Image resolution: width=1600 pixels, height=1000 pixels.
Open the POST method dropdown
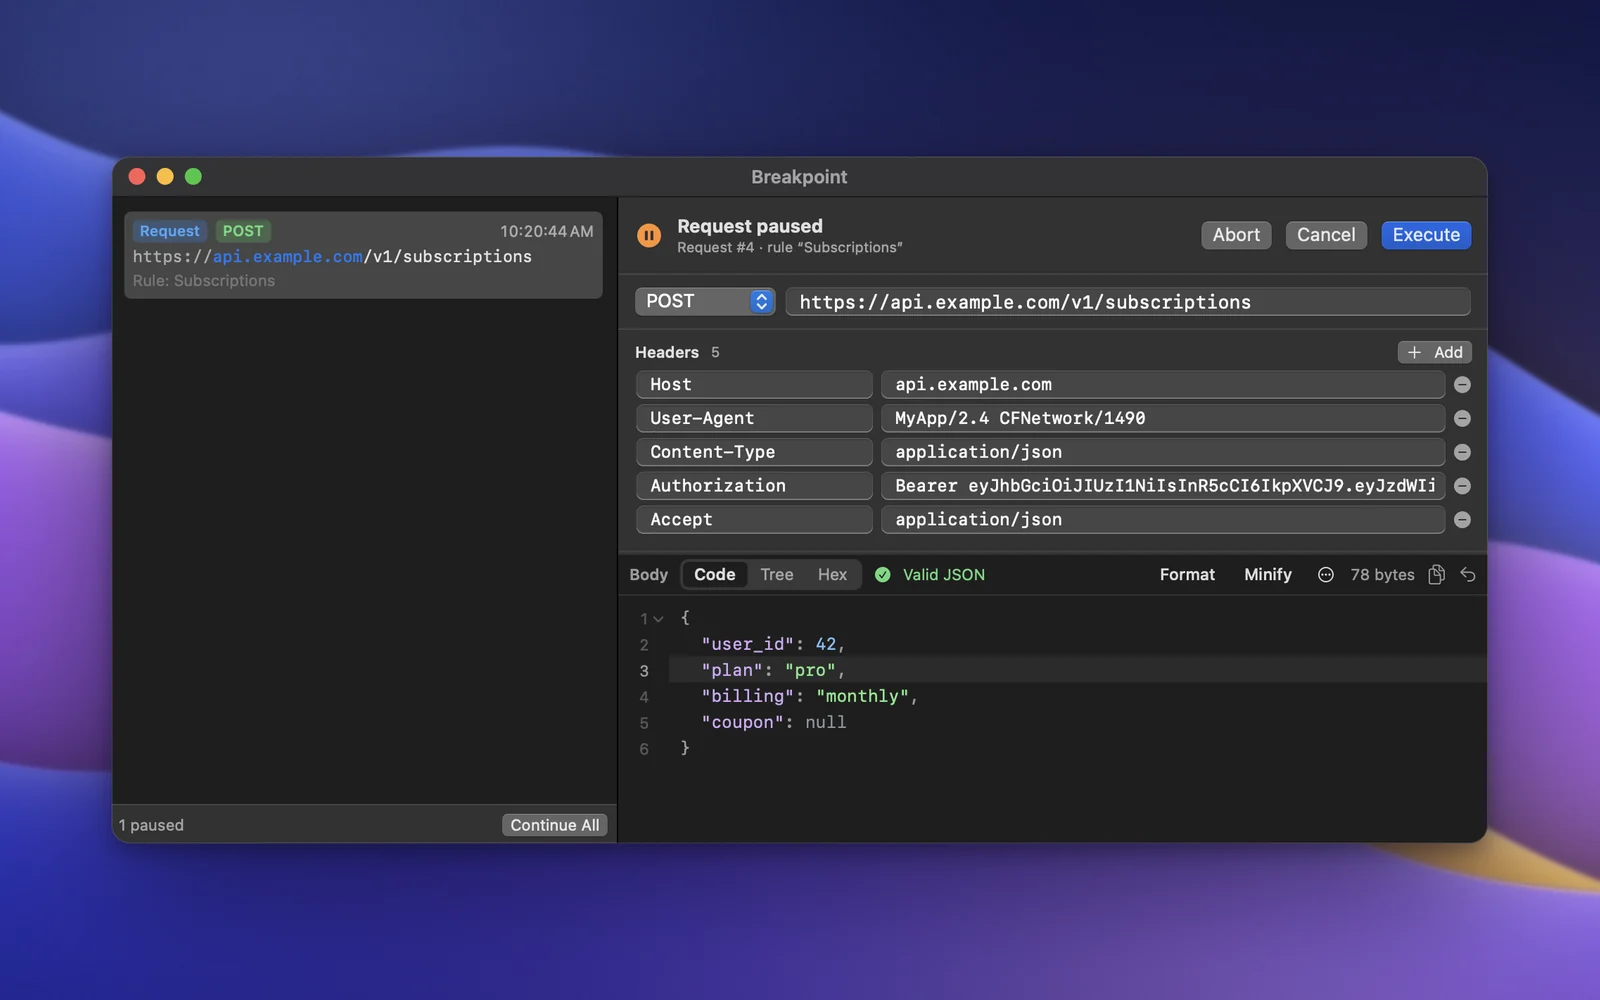(705, 302)
